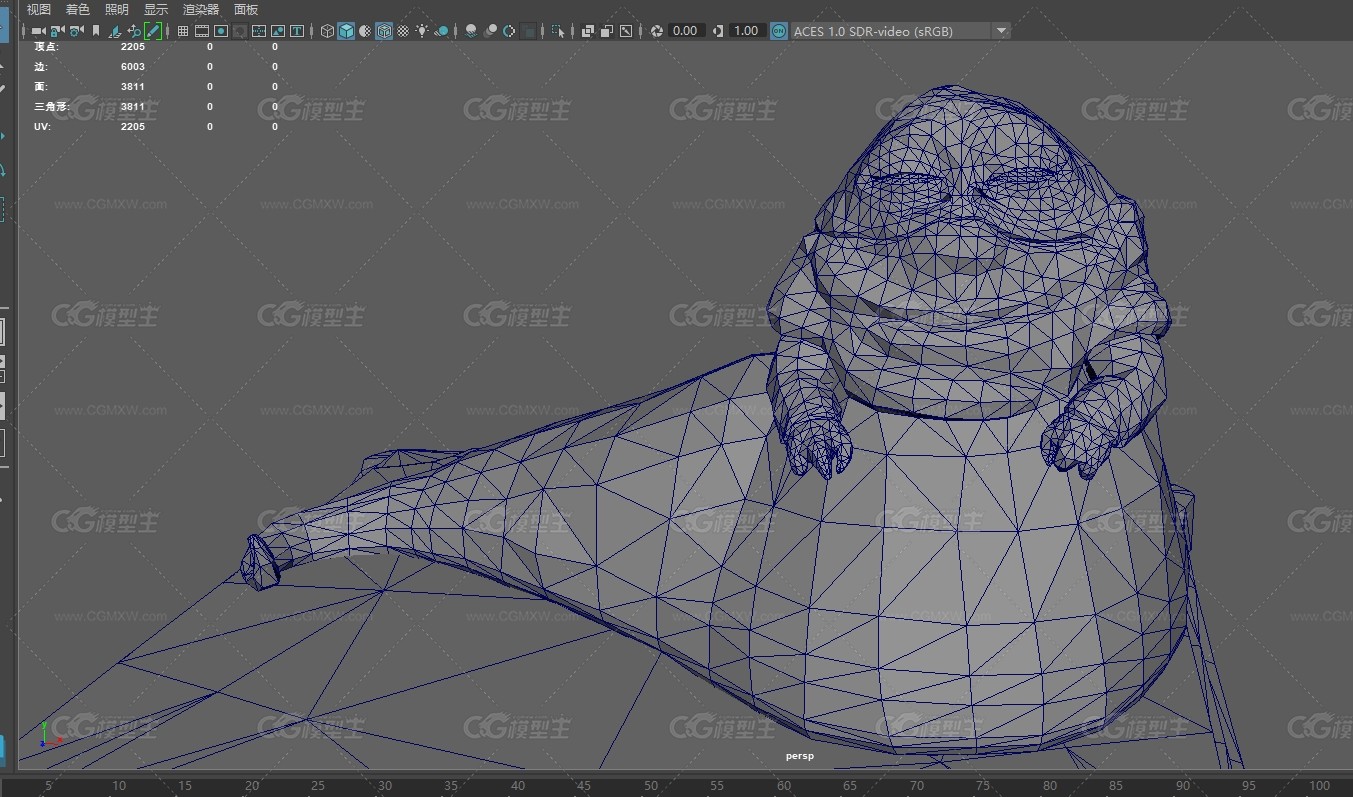Click Use Default Material icon

tap(365, 31)
